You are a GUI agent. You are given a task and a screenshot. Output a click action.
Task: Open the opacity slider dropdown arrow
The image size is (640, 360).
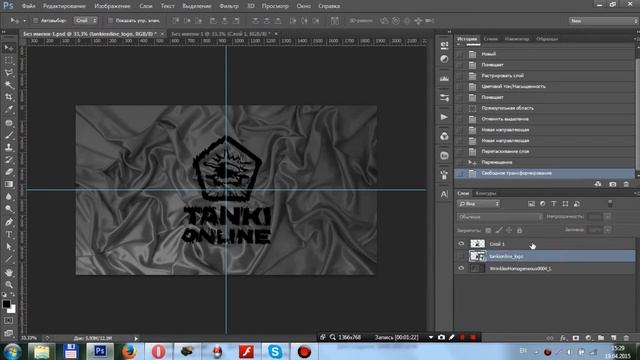(608, 217)
